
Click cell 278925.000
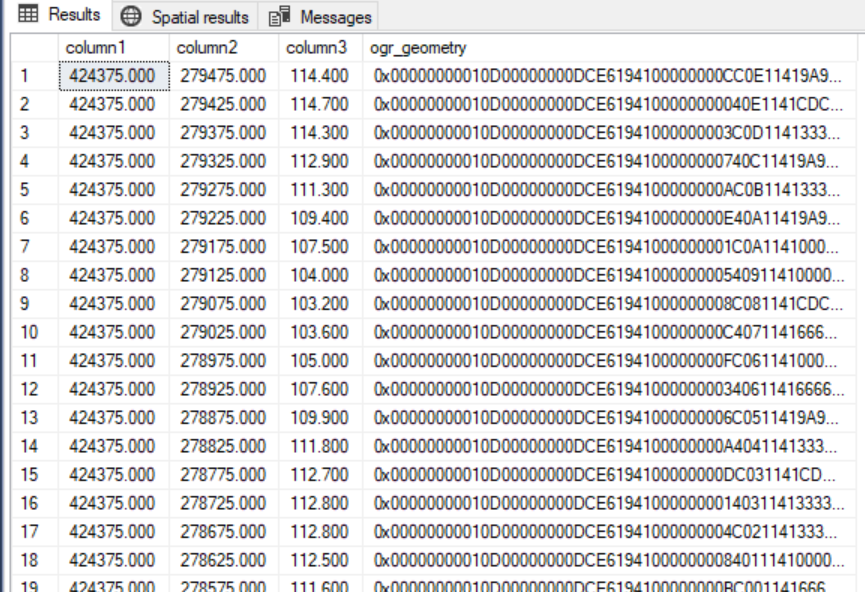(x=224, y=389)
